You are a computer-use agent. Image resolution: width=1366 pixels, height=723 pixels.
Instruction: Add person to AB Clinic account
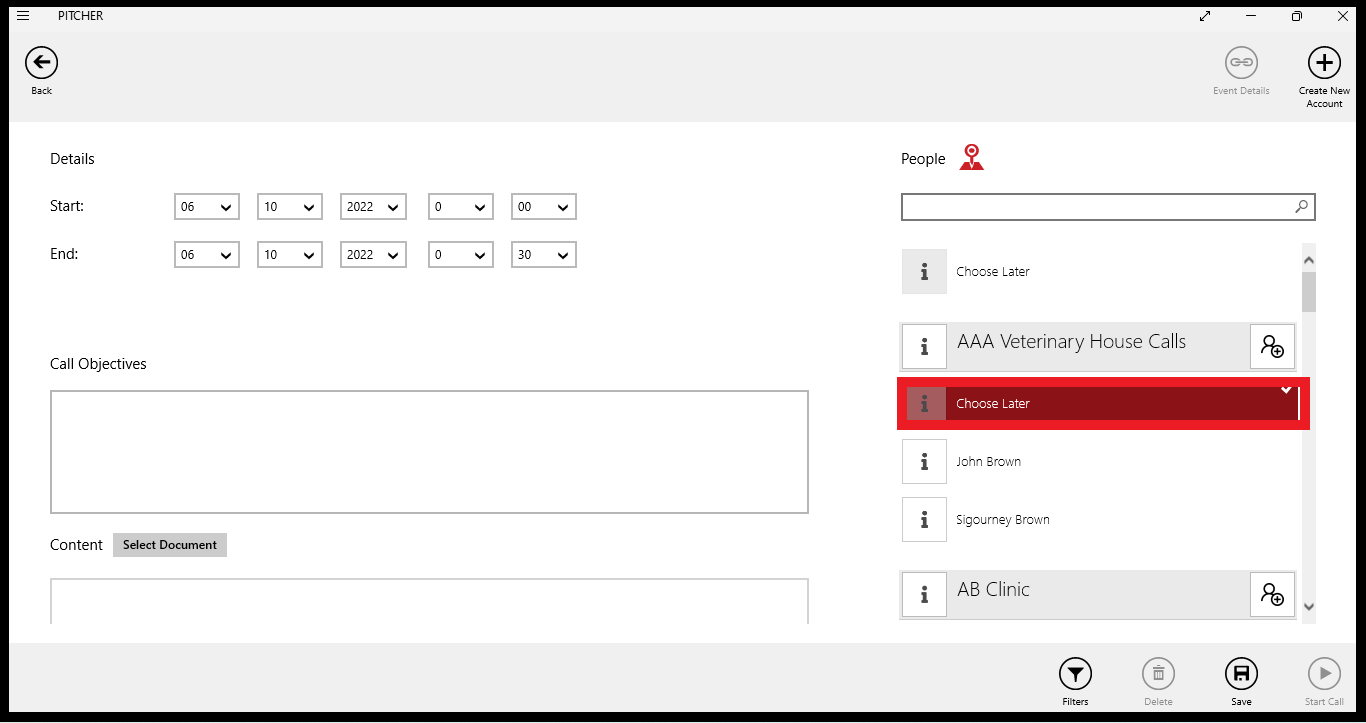tap(1272, 595)
